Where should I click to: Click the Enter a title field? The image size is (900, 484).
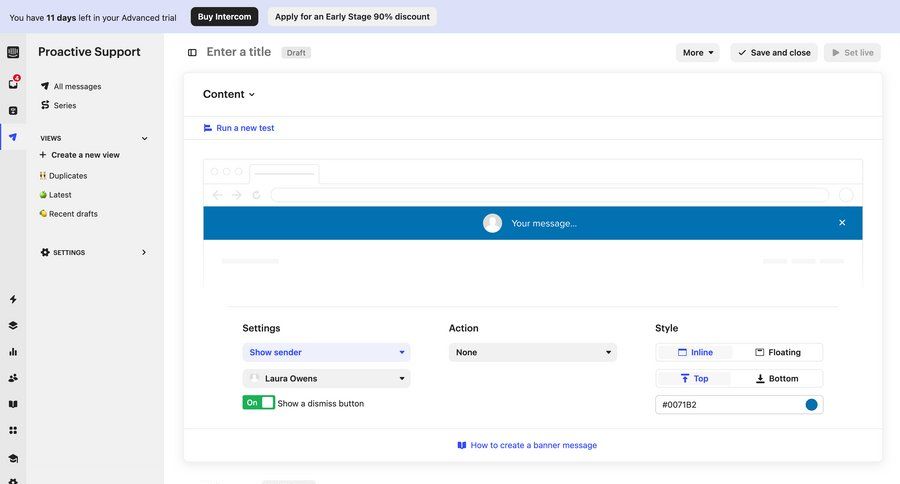[238, 52]
